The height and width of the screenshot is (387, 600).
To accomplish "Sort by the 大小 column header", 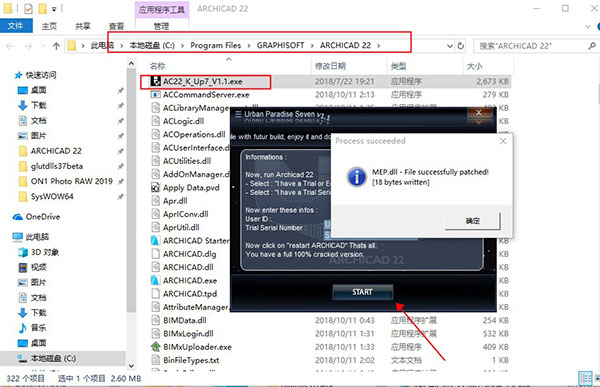I will tap(474, 66).
